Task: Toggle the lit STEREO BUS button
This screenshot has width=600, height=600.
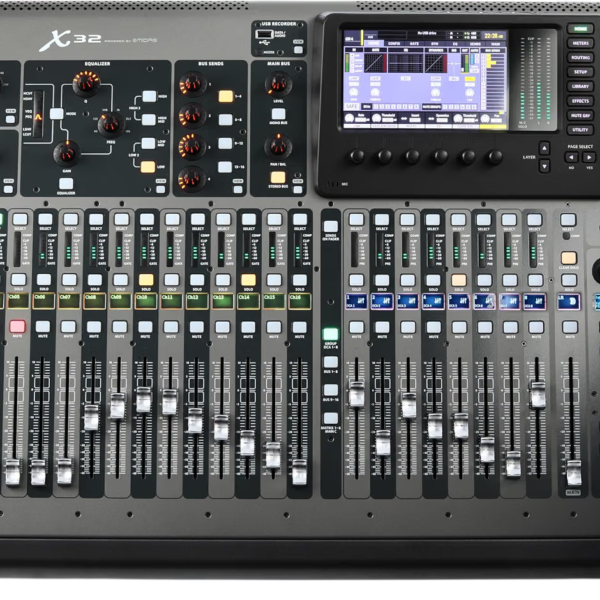Action: (278, 177)
